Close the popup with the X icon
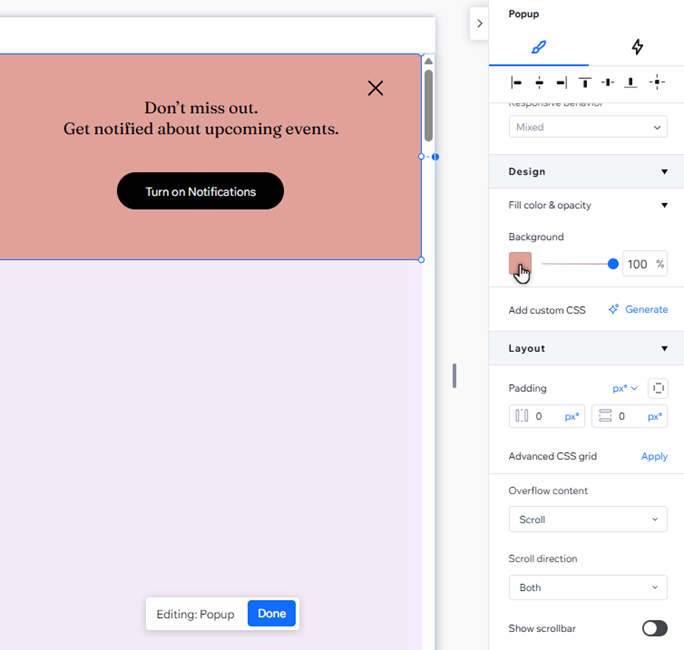 pyautogui.click(x=375, y=88)
